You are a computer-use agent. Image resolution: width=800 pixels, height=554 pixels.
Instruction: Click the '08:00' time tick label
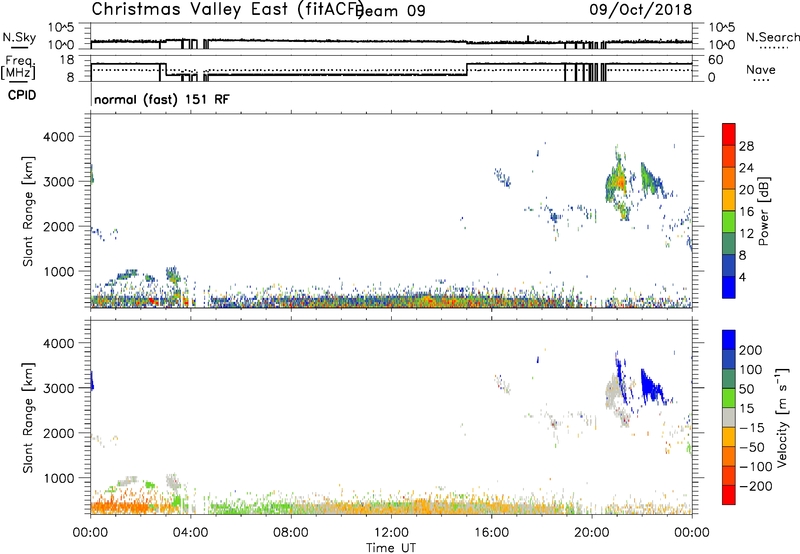(x=291, y=533)
